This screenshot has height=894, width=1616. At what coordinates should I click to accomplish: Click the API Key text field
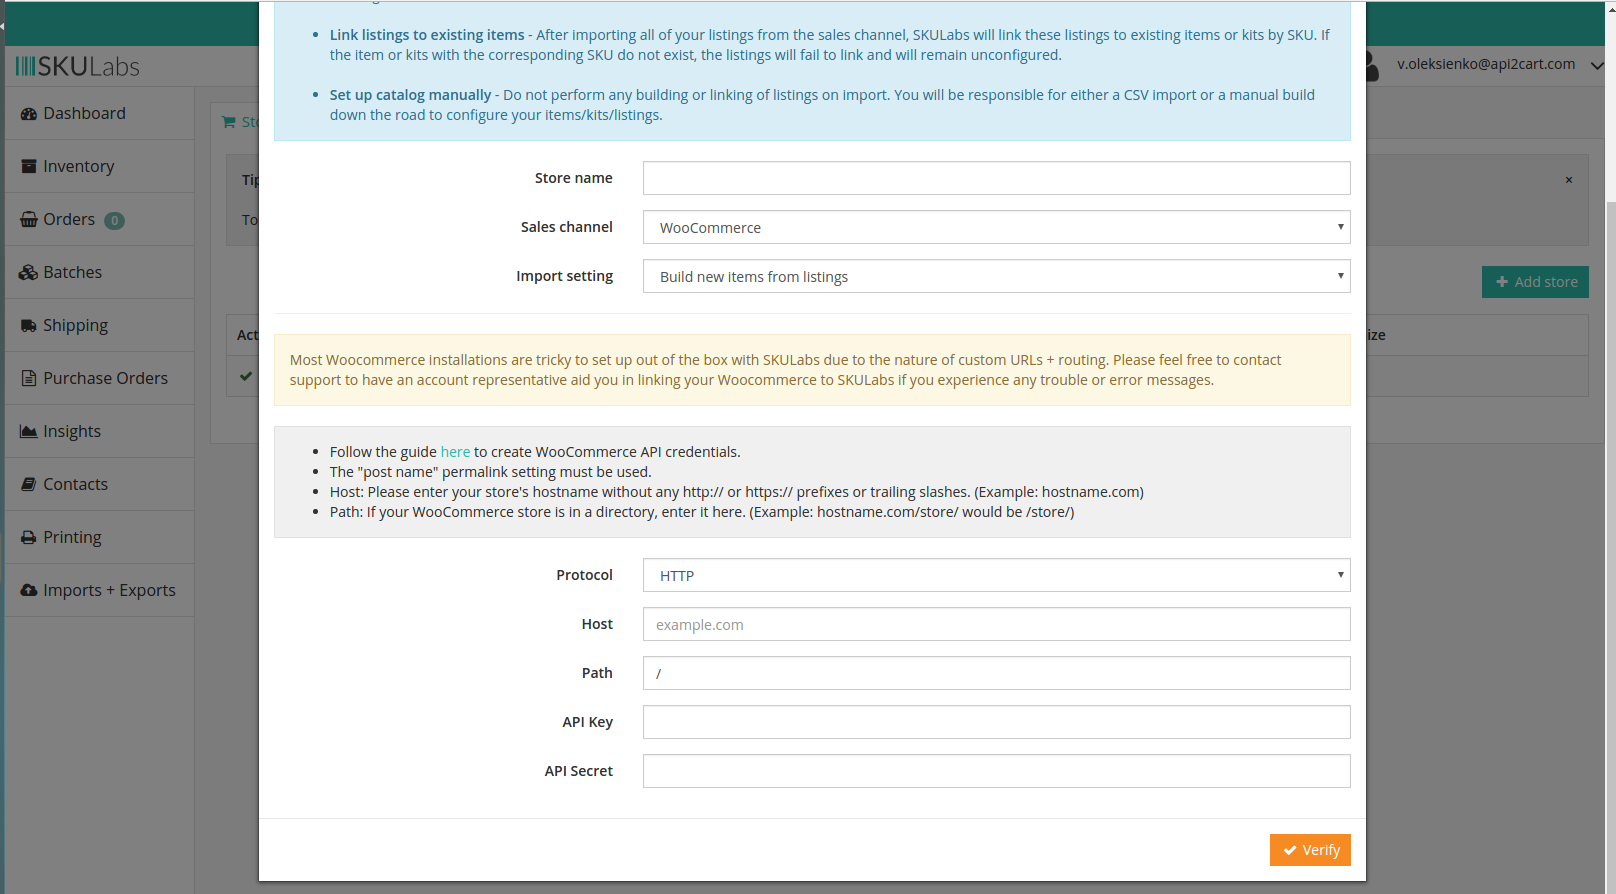click(995, 723)
